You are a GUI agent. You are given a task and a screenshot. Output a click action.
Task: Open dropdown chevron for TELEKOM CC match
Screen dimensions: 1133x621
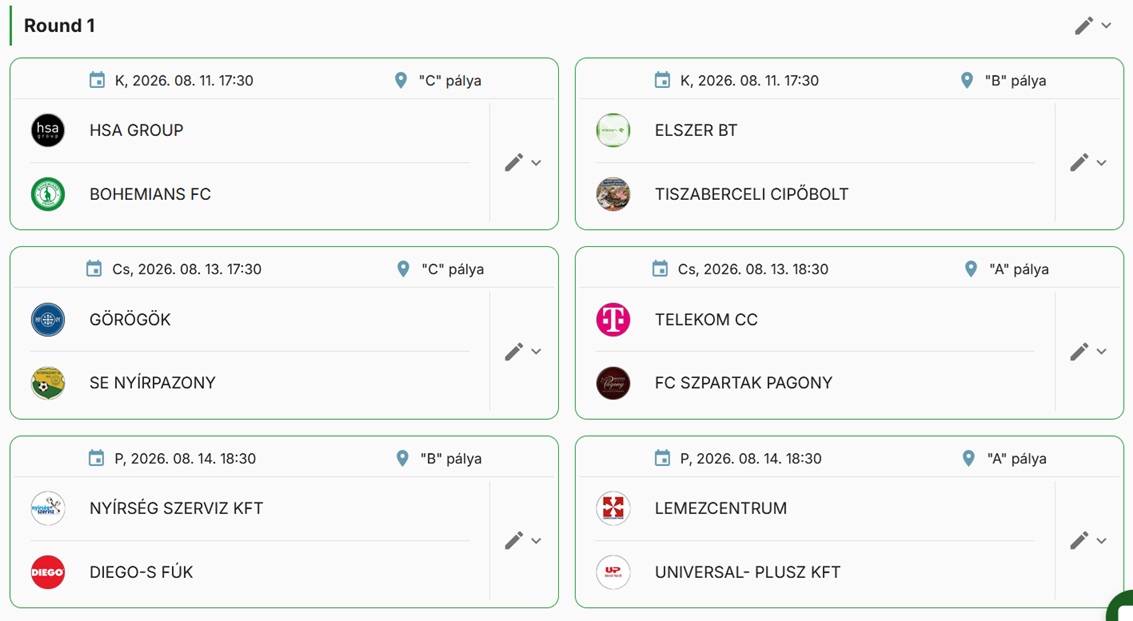coord(1101,352)
